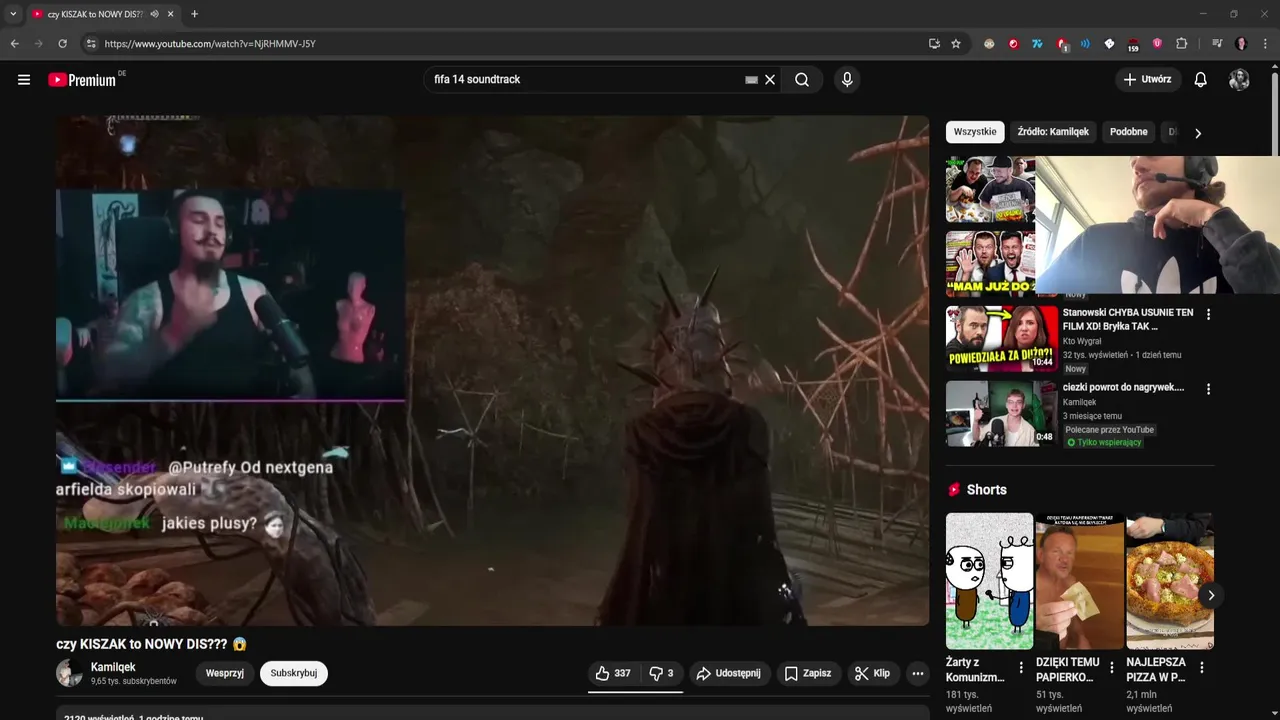Open Stanowski CHYBA USUNIE TEN FILM video title
Image resolution: width=1280 pixels, height=720 pixels.
click(1128, 319)
